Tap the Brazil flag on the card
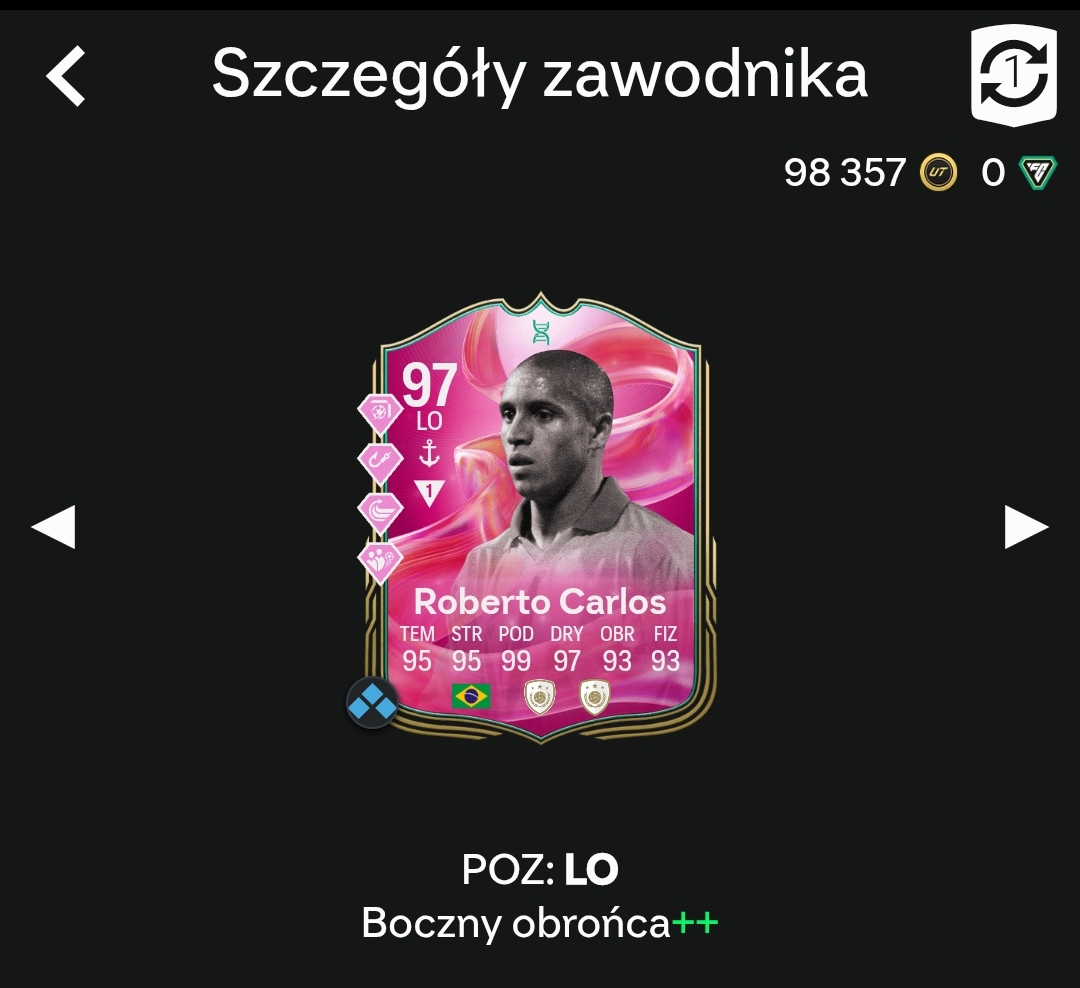The image size is (1080, 988). [471, 696]
